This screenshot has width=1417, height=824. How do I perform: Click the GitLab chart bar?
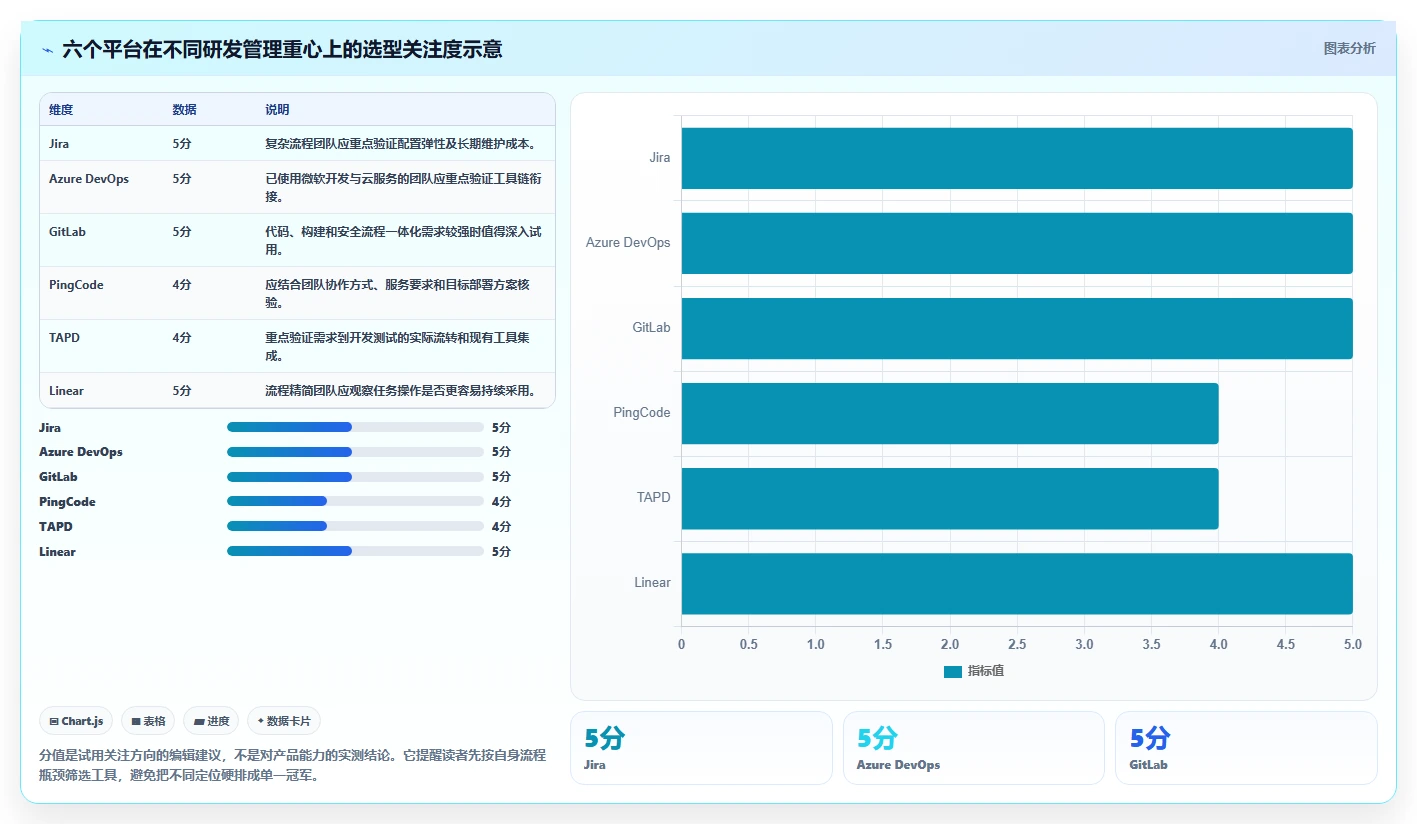[1017, 328]
